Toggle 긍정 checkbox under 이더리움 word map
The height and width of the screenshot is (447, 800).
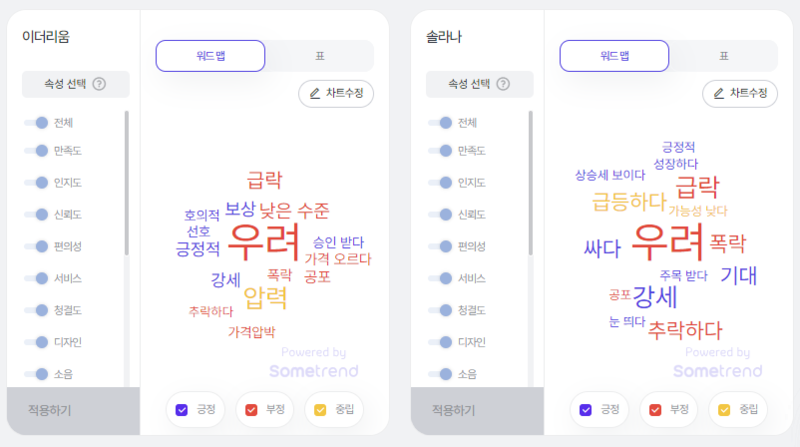[x=182, y=410]
